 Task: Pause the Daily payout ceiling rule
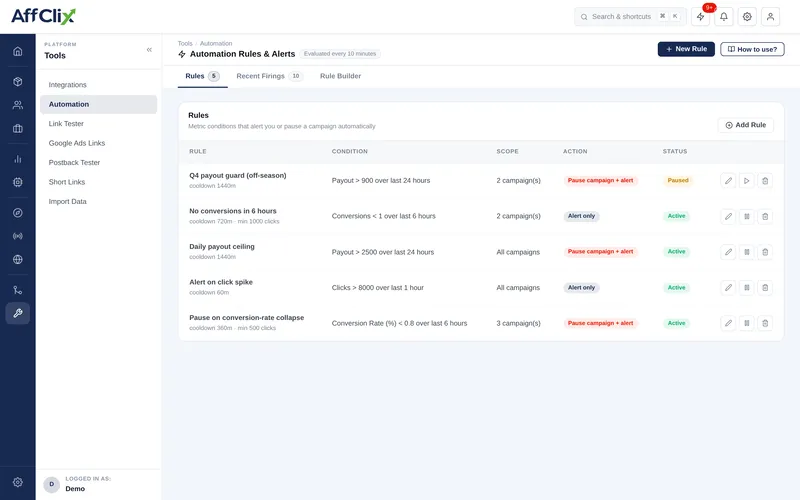(x=746, y=252)
